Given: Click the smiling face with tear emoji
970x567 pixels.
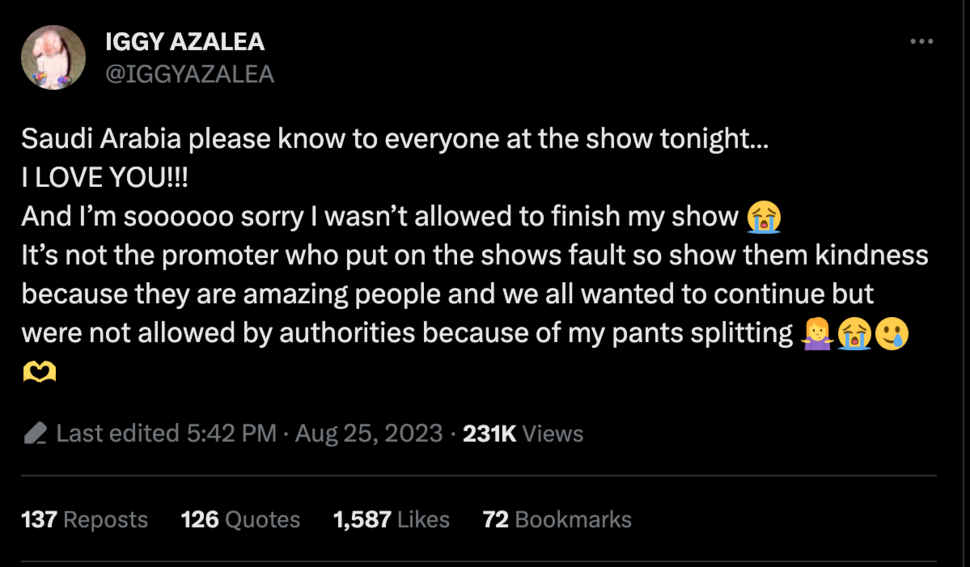Looking at the screenshot, I should tap(891, 332).
